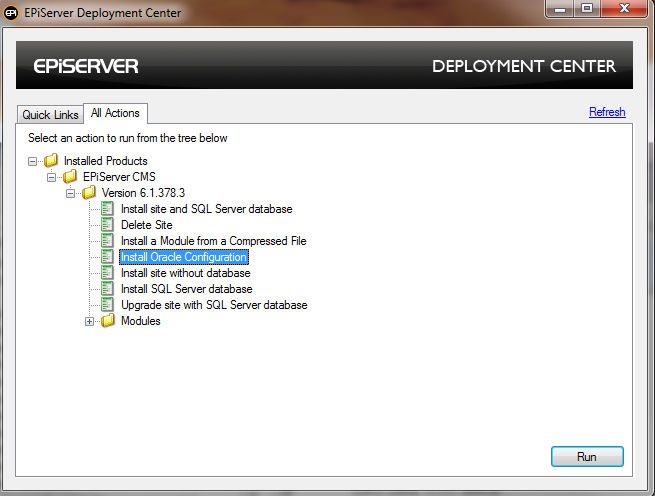
Task: Click the Installed Products folder icon
Action: [x=51, y=160]
